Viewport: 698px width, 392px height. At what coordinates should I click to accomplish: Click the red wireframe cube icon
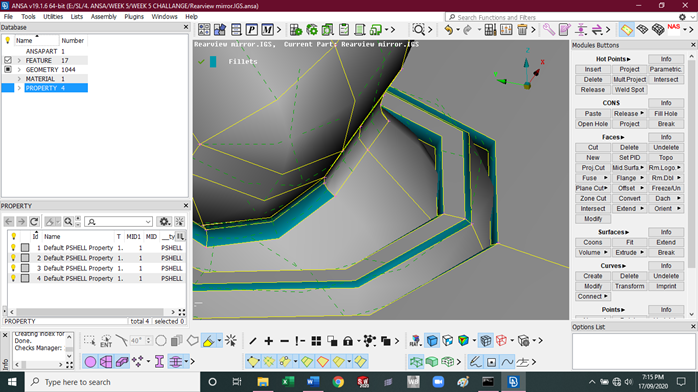pos(501,341)
